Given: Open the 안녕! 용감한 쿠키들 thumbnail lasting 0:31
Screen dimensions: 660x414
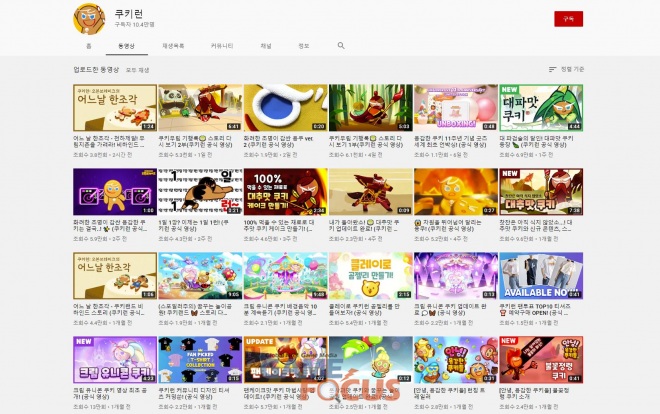Looking at the screenshot, I should coord(456,360).
